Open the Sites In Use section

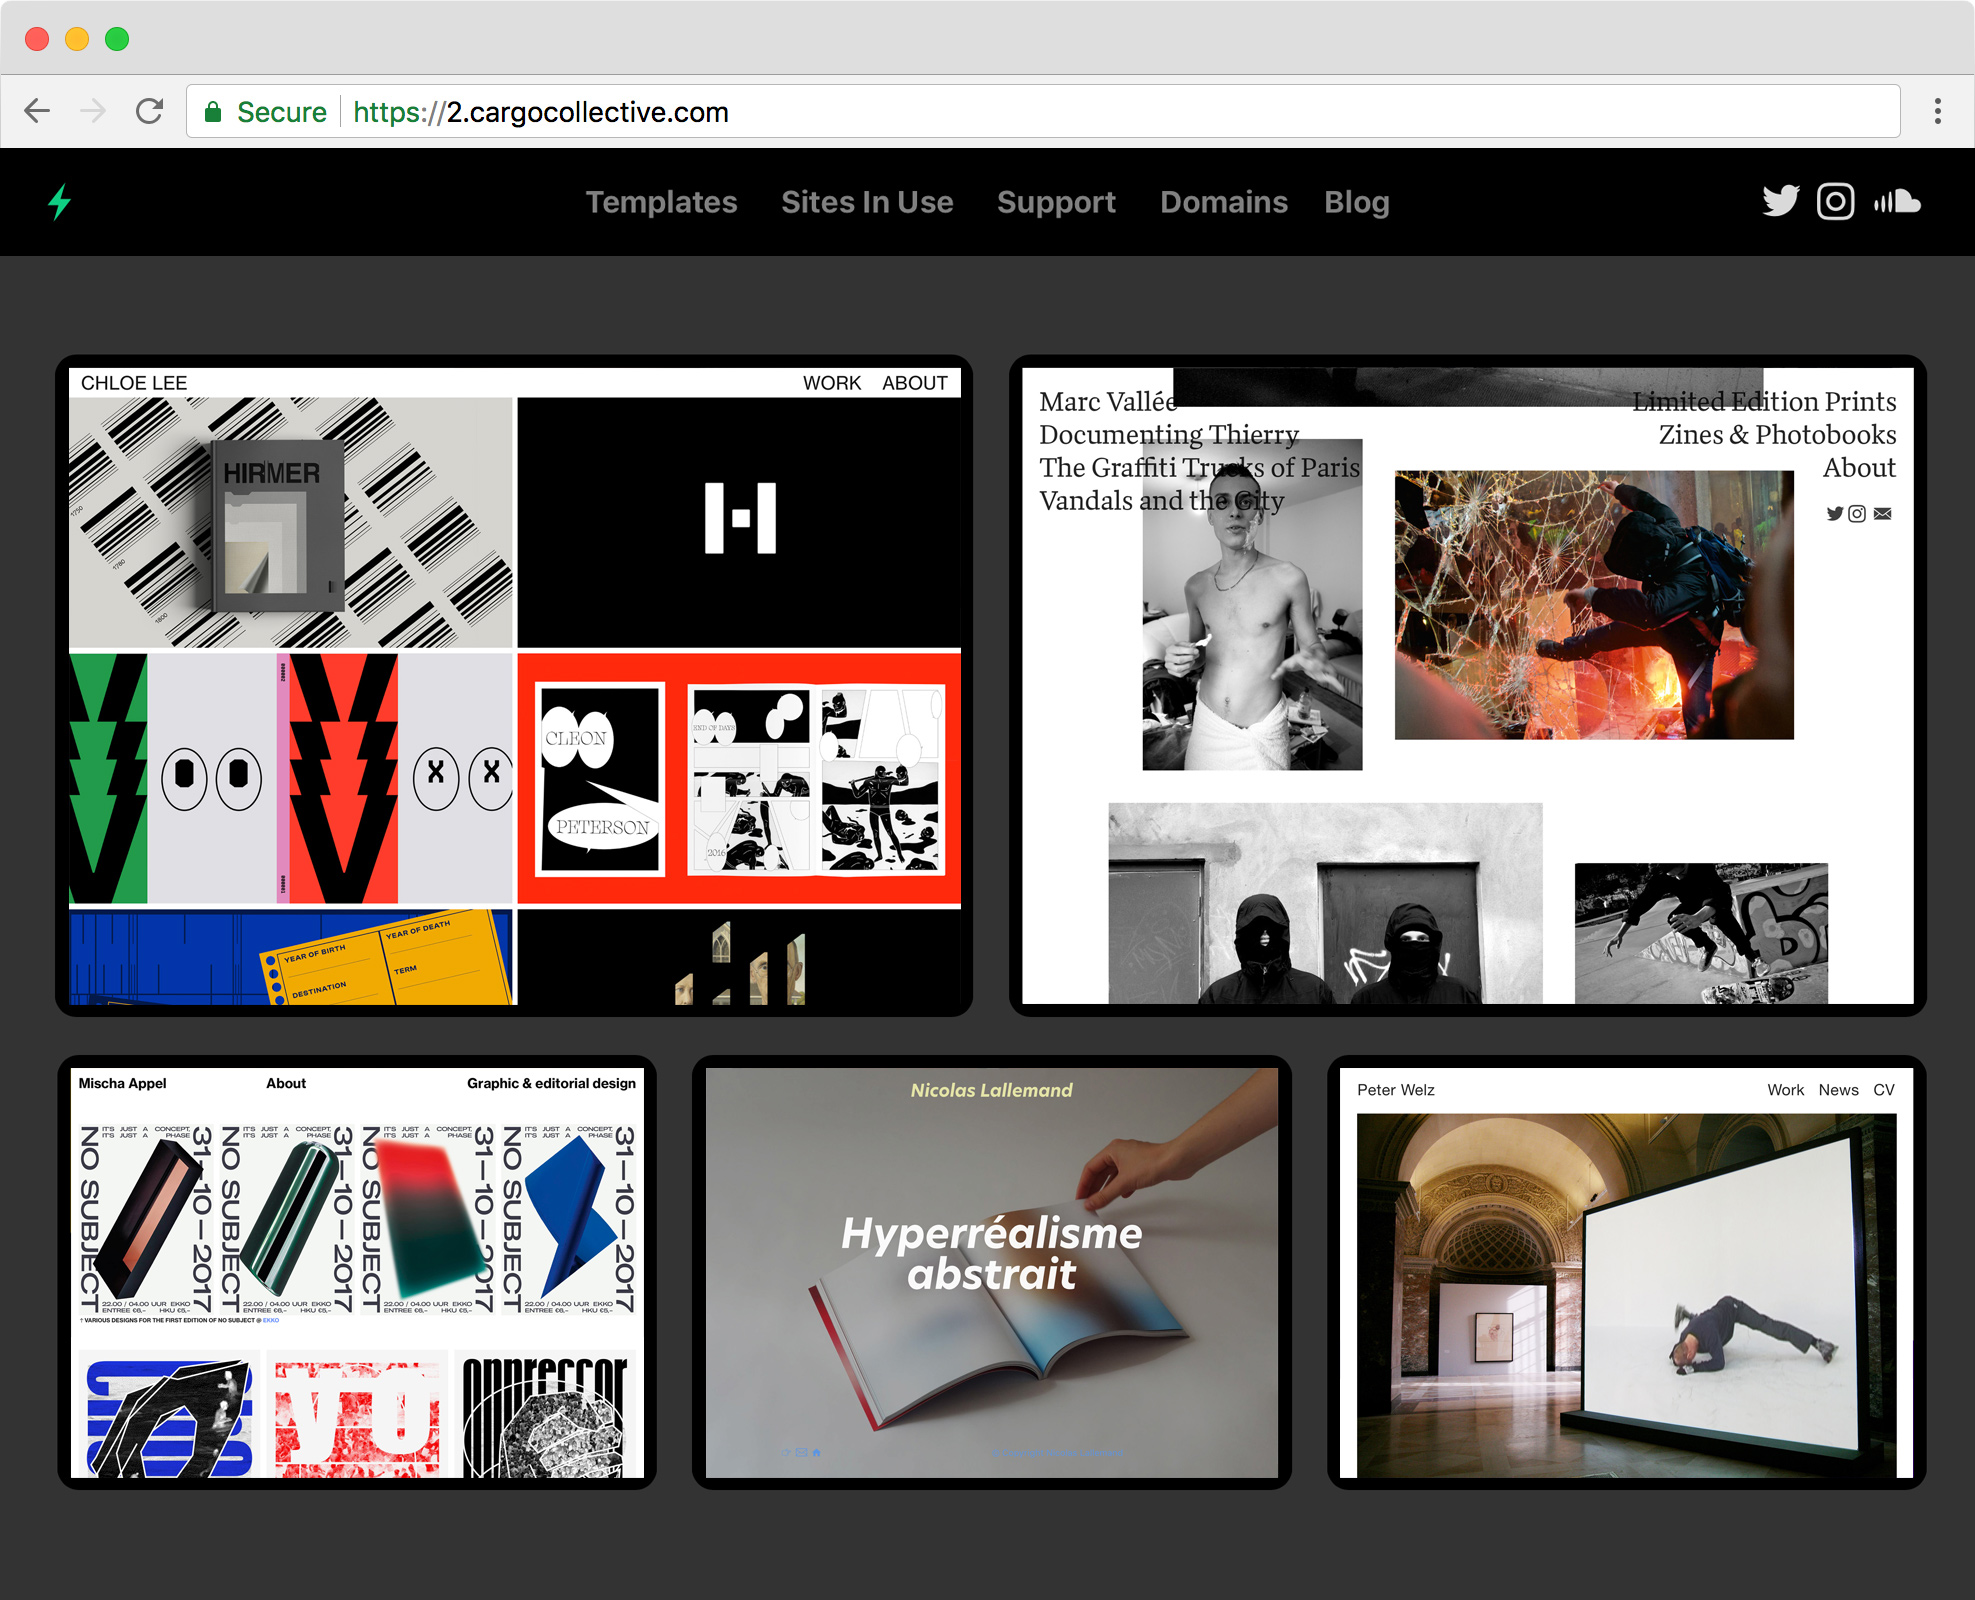click(x=867, y=202)
